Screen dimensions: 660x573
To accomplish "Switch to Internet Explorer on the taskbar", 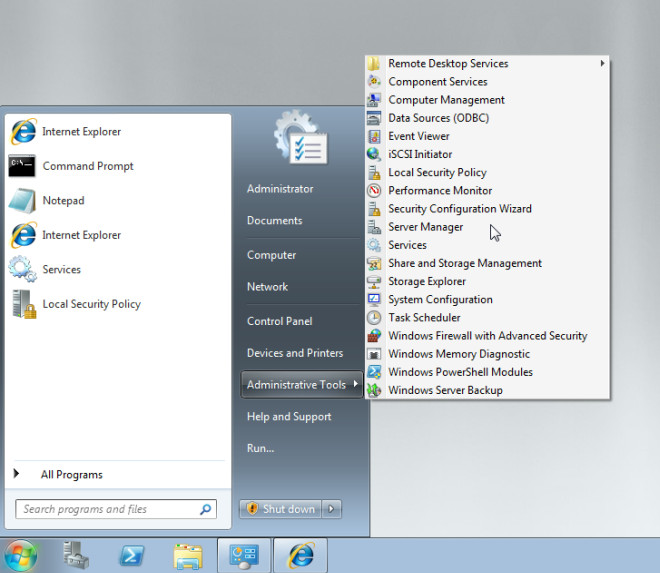I will point(301,556).
